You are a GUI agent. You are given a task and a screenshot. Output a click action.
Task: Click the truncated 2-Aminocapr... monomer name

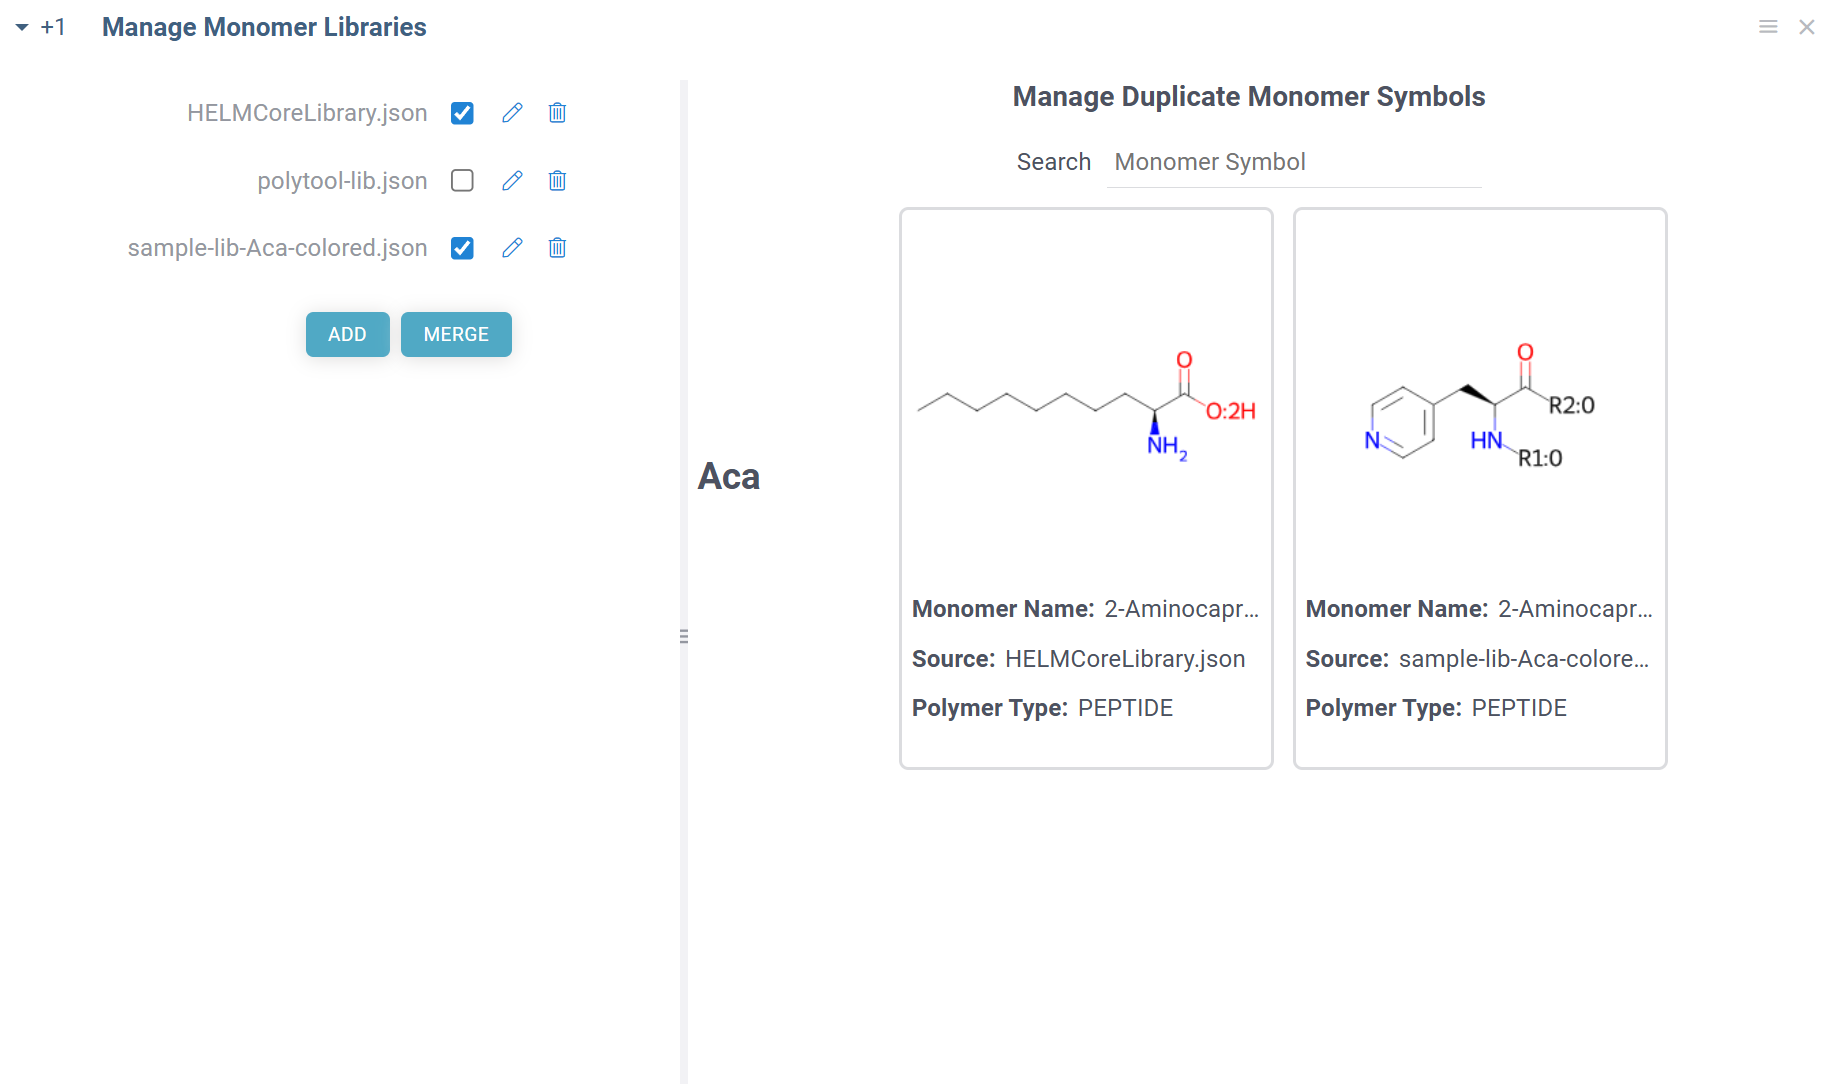(x=1180, y=608)
